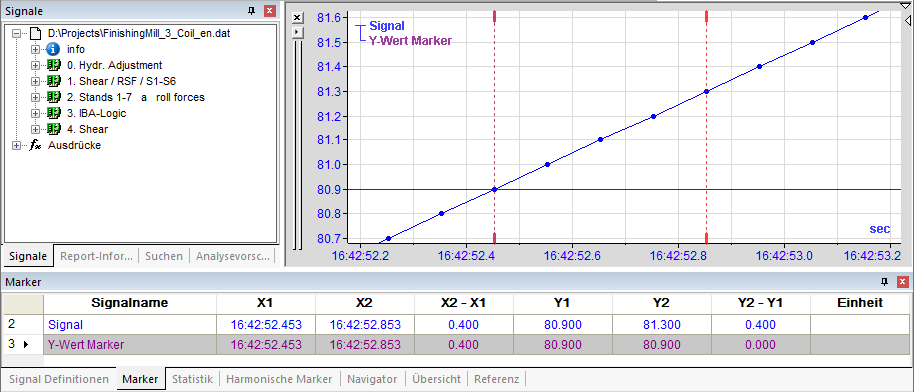Viewport: 914px width, 392px height.
Task: Open the Übersicht tab
Action: pos(437,379)
